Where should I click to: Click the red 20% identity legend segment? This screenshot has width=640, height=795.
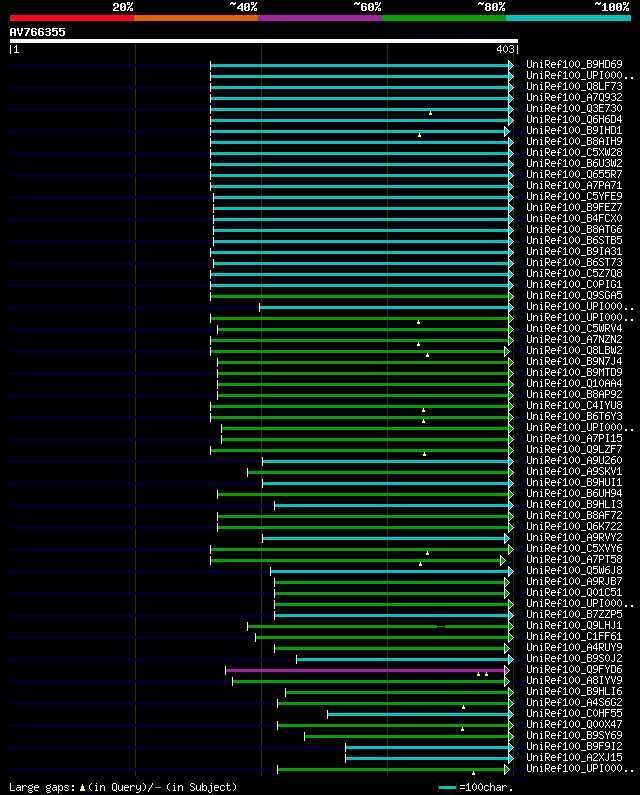click(x=72, y=18)
